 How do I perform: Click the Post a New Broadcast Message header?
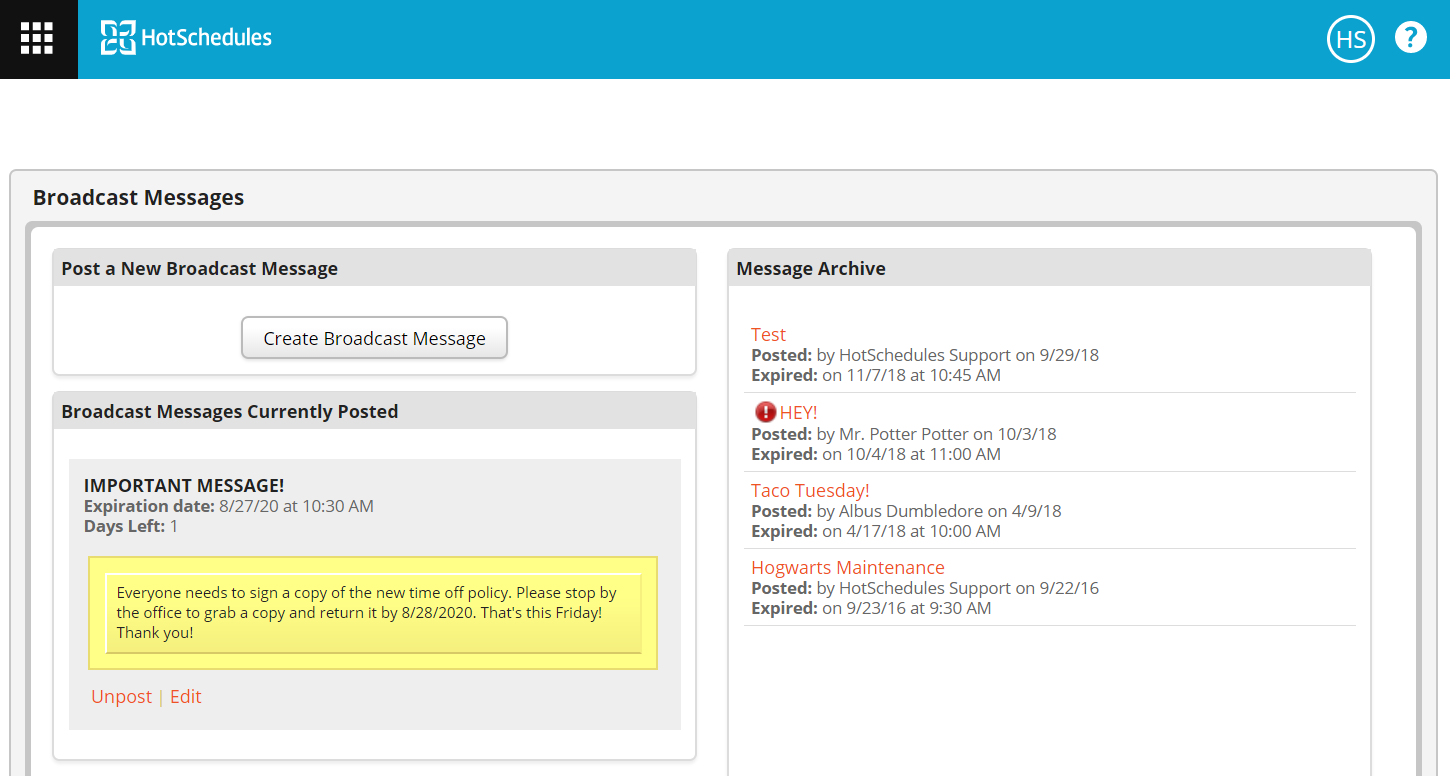click(x=199, y=268)
